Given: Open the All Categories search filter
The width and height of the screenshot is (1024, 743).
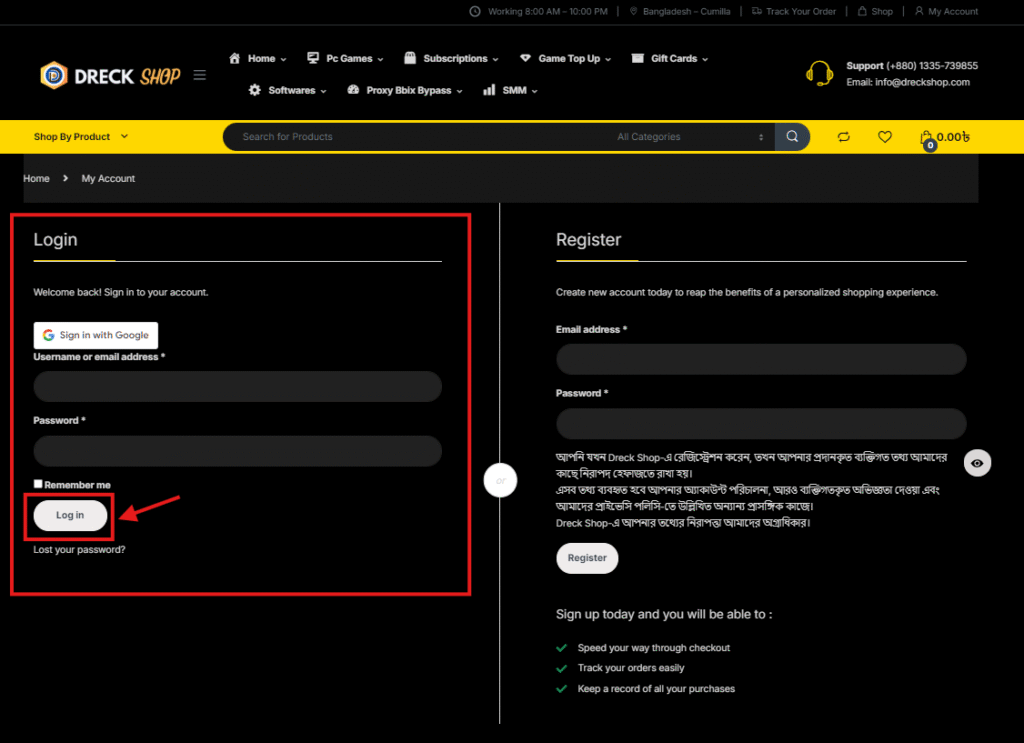Looking at the screenshot, I should coord(690,136).
